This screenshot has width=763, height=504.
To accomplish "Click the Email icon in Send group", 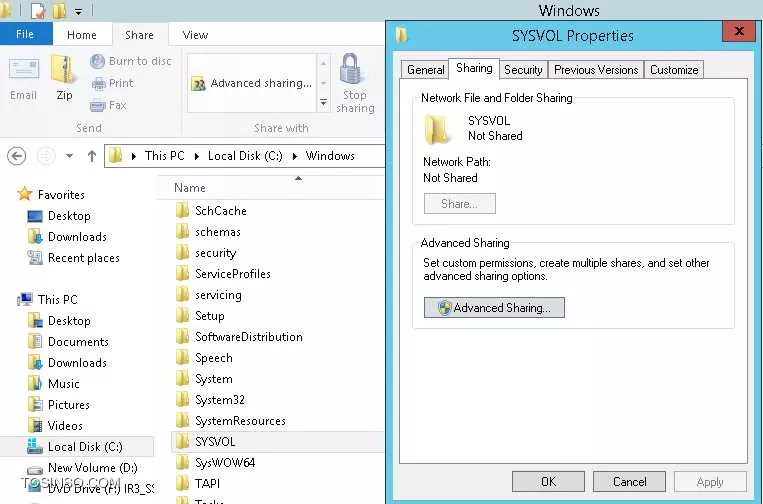I will pos(23,71).
